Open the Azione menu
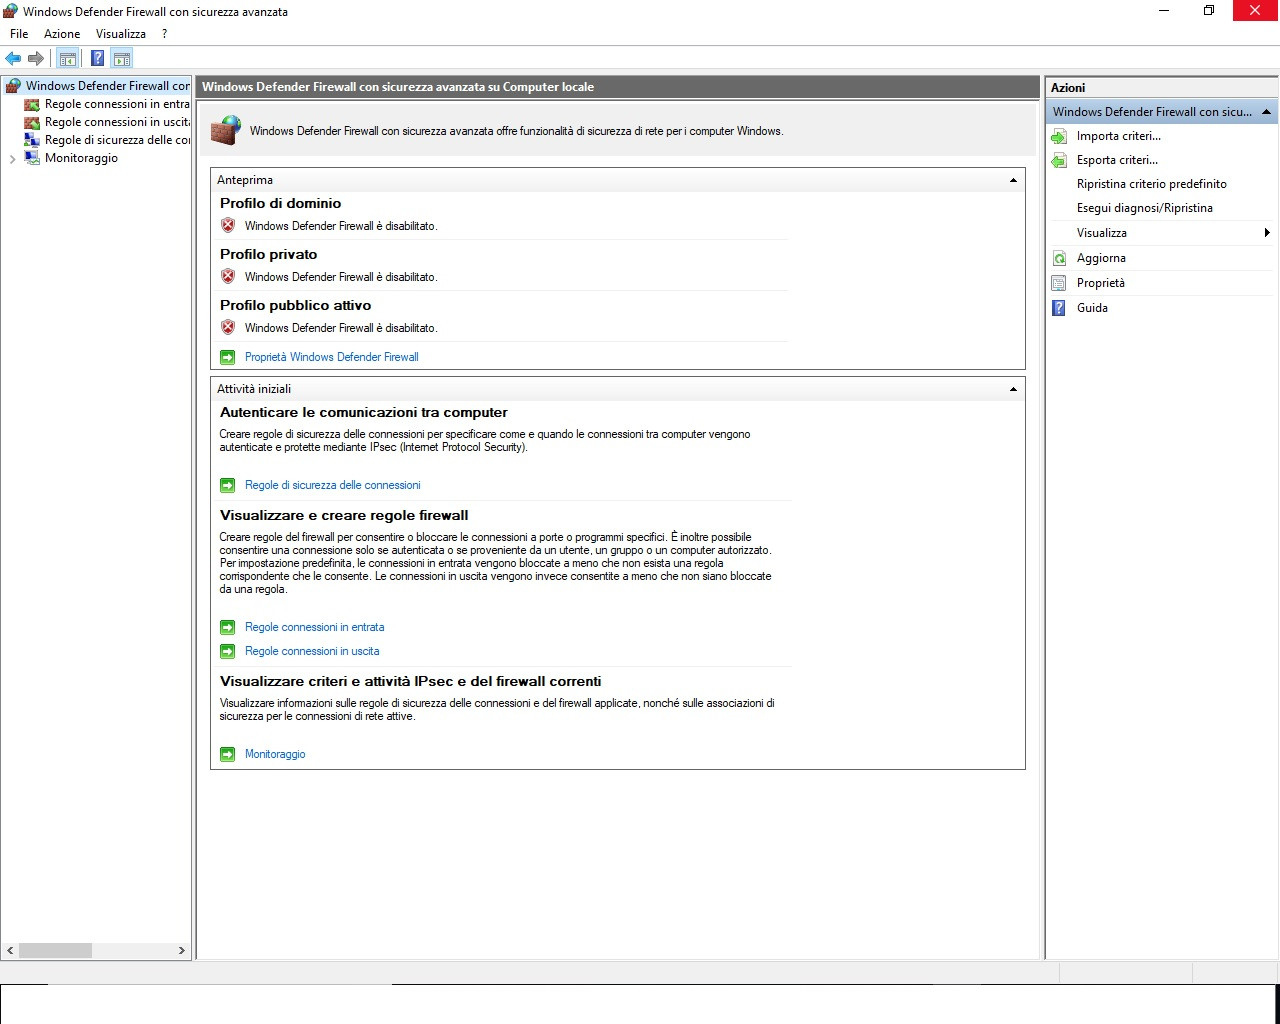This screenshot has width=1280, height=1024. [x=62, y=34]
